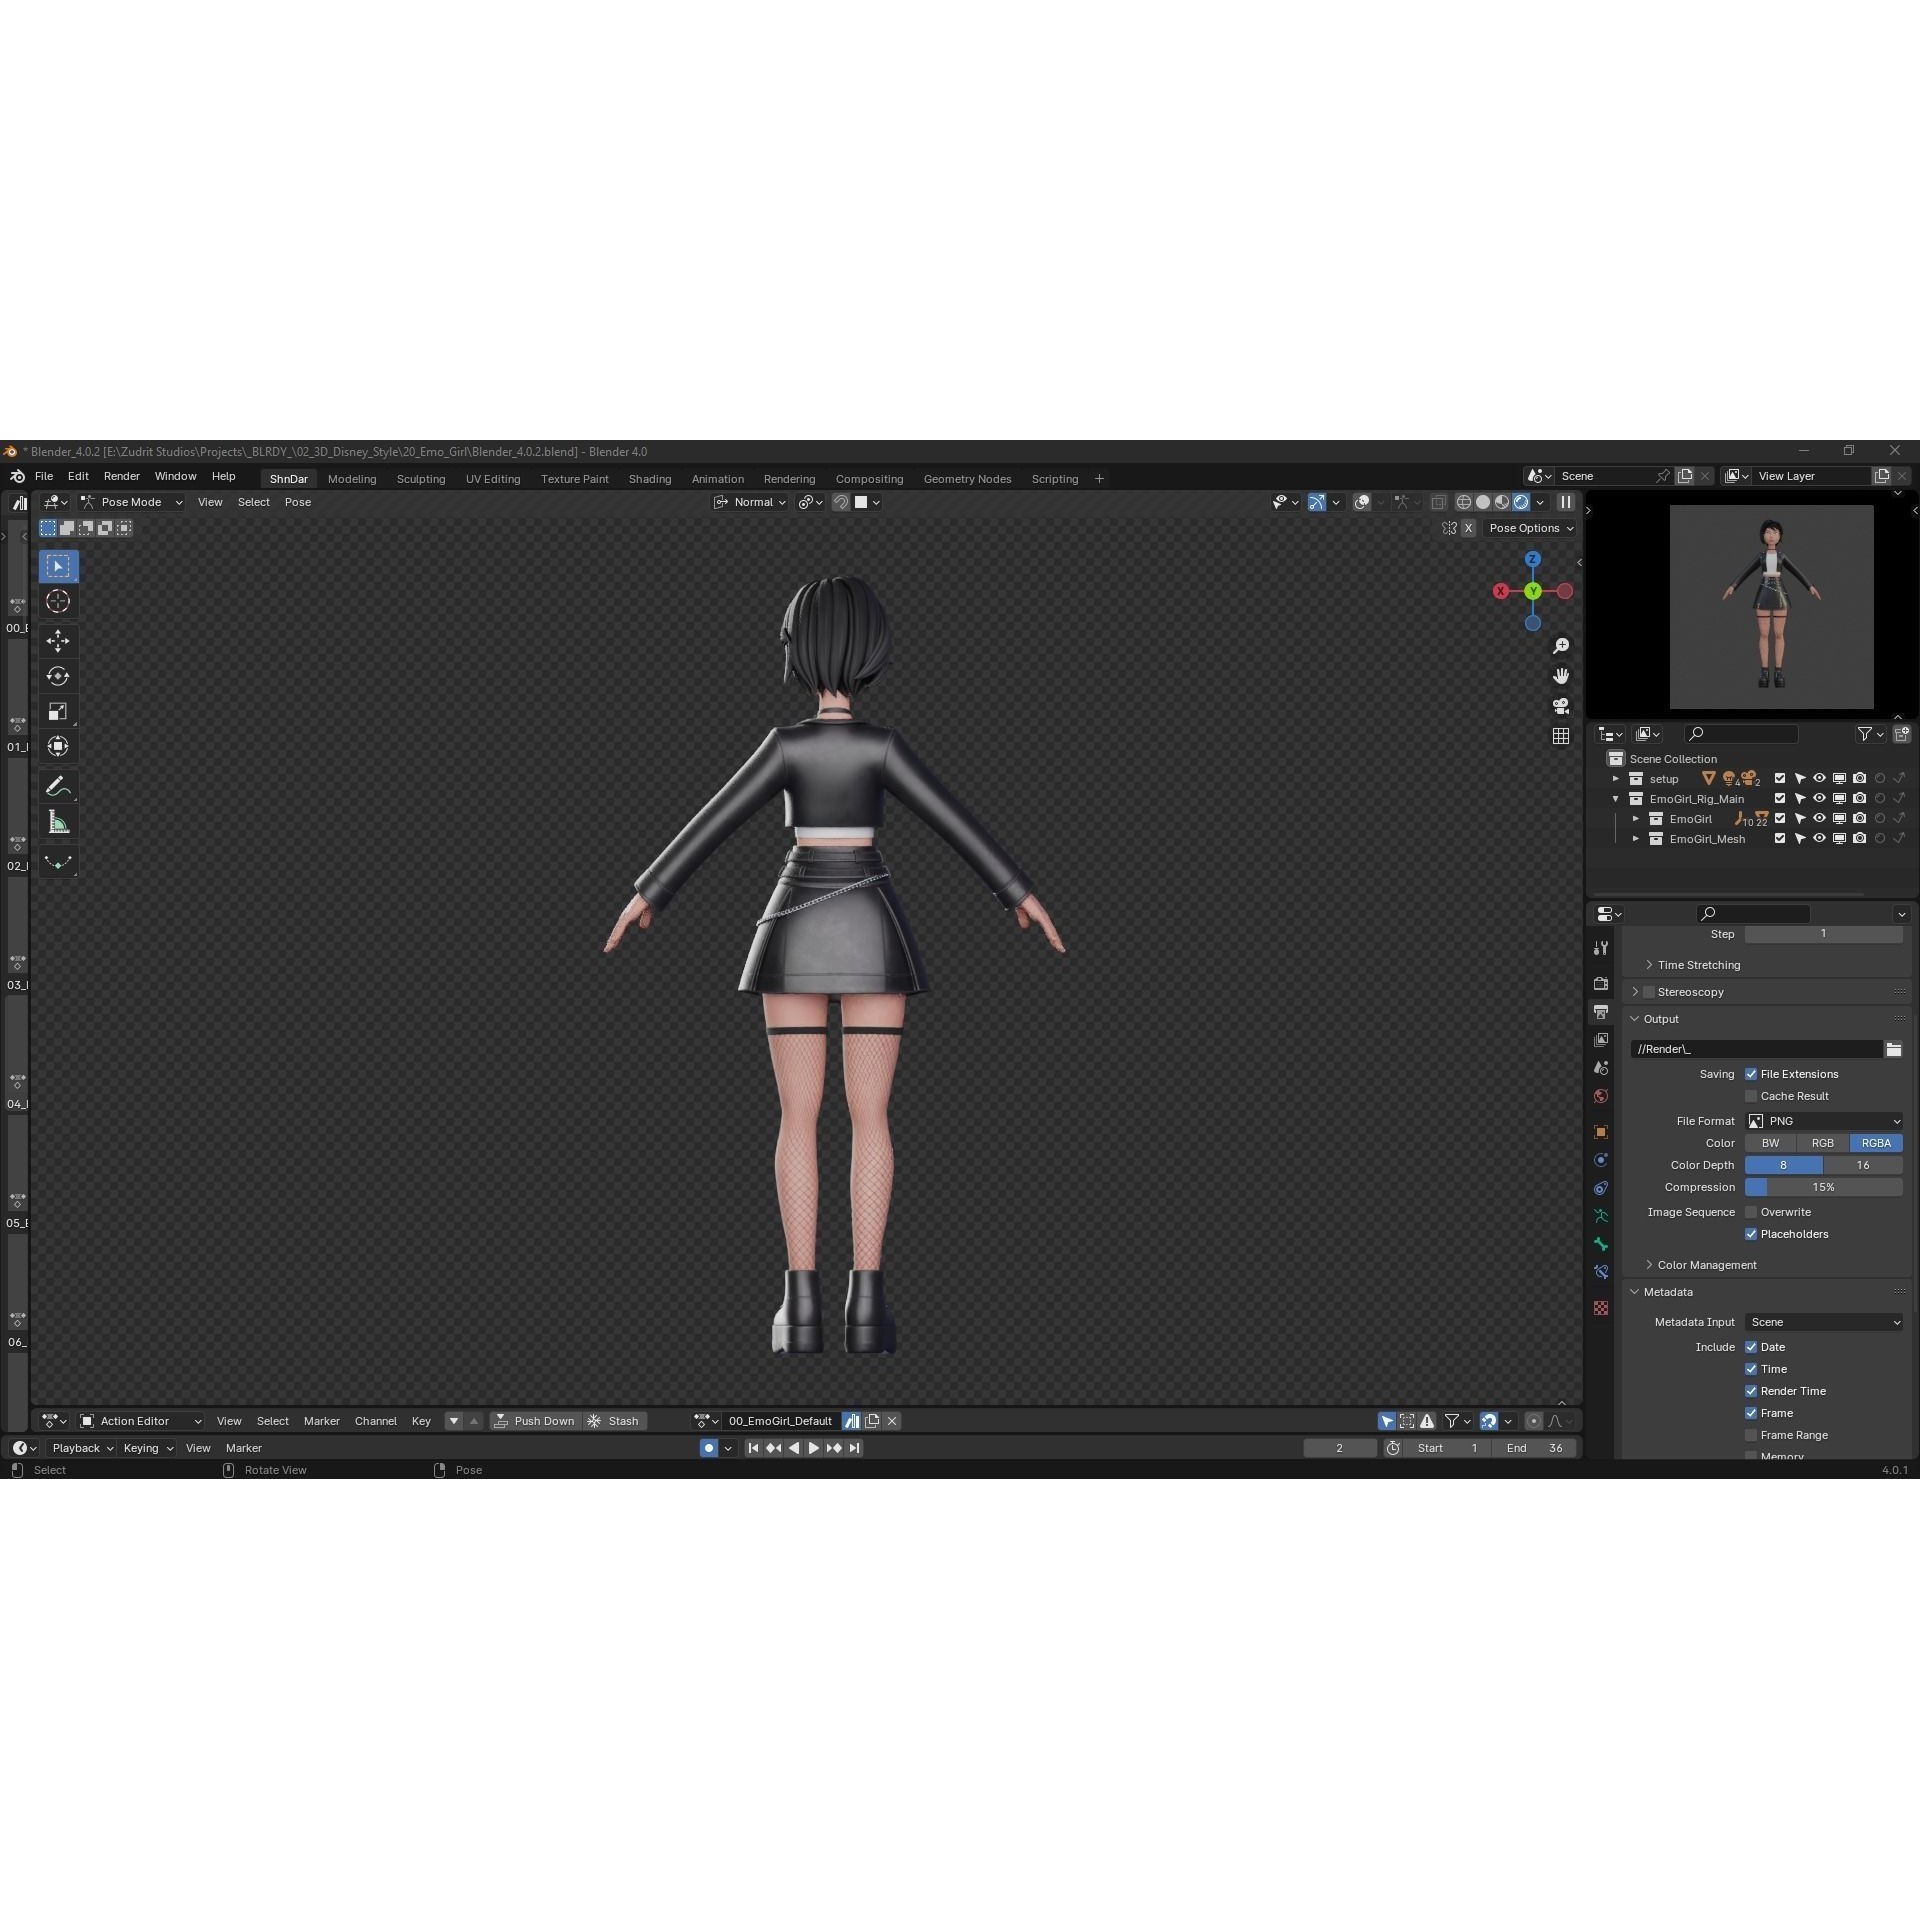Expand the setup collection in the outliner
This screenshot has height=1920, width=1920.
tap(1615, 778)
